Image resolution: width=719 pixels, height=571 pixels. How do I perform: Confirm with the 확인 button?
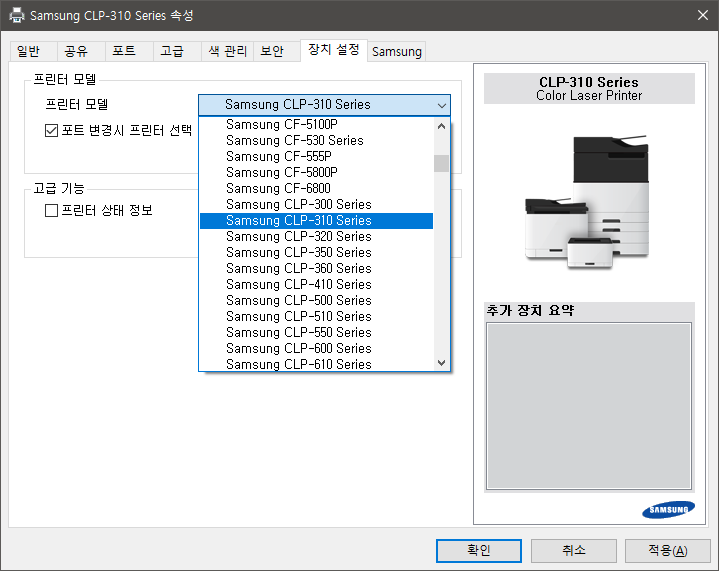click(479, 550)
